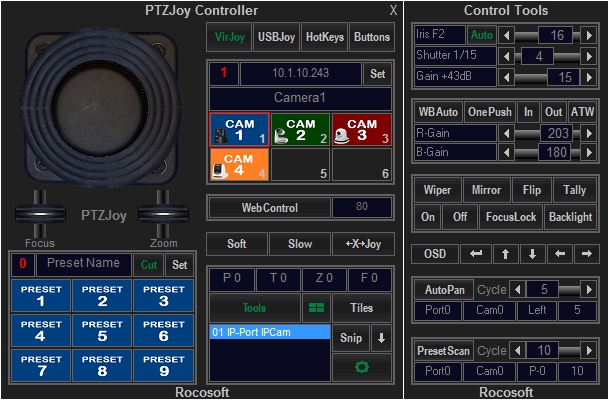Click the green grid layout icon
This screenshot has height=400, width=609.
coord(316,308)
